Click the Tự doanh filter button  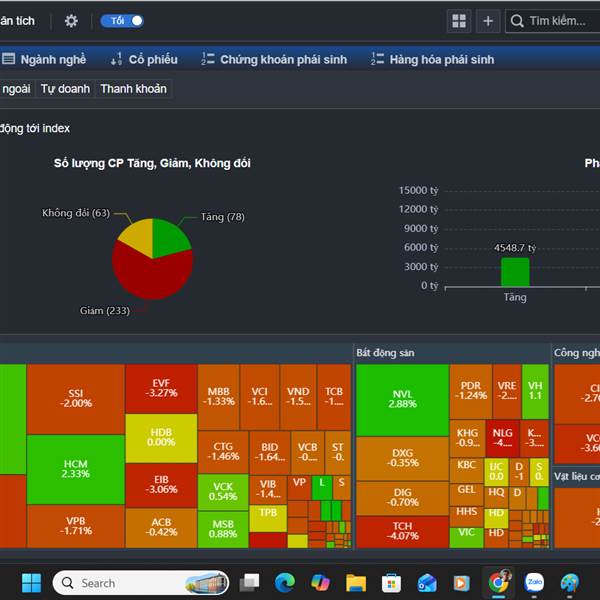pos(65,89)
